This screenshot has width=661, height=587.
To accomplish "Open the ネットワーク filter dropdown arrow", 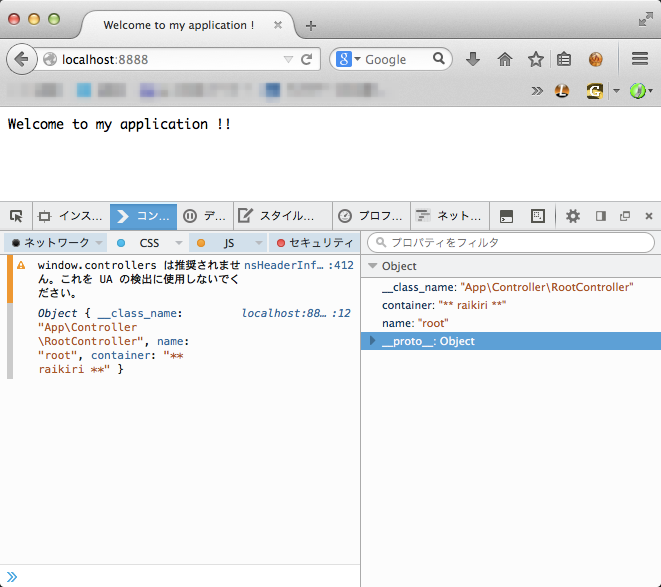I will point(99,243).
